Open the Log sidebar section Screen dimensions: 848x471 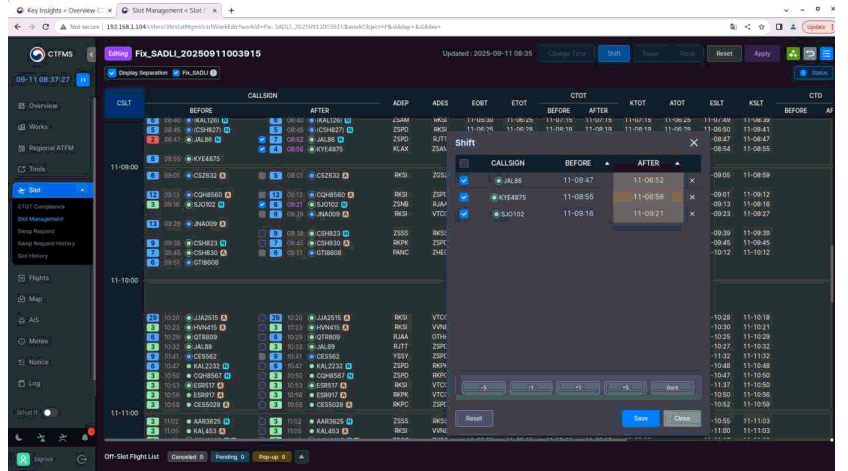click(x=34, y=383)
